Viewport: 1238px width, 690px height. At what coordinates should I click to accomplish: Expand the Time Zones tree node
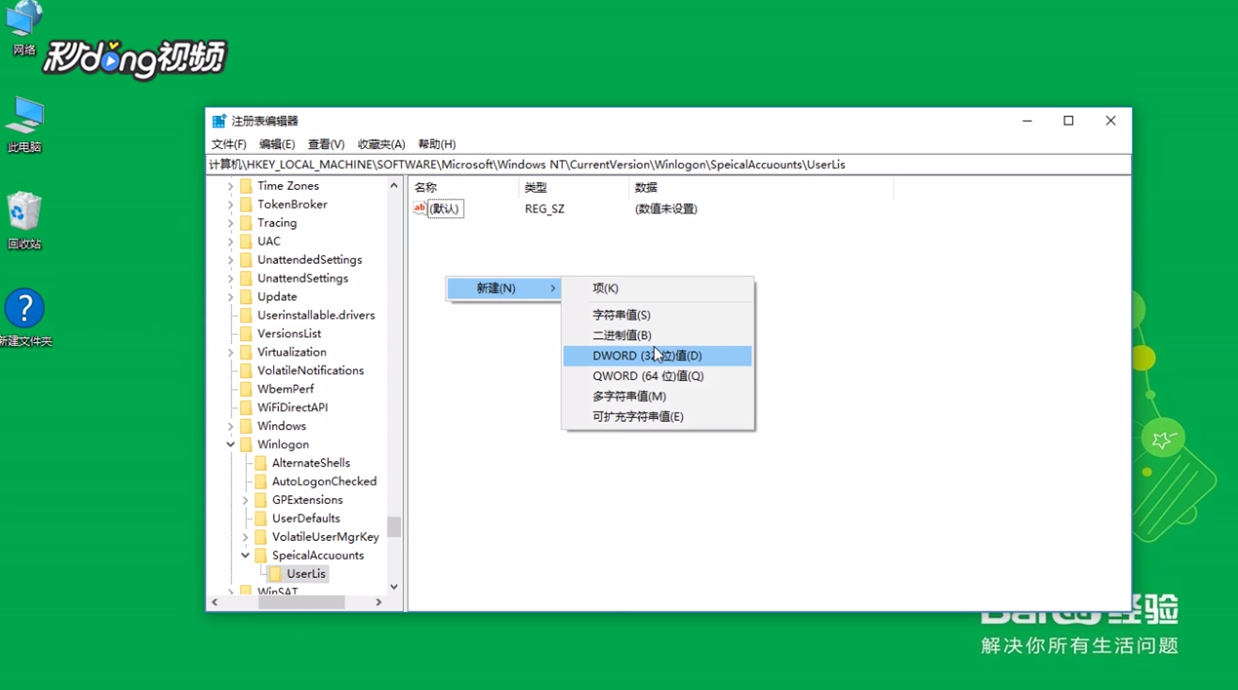(231, 186)
